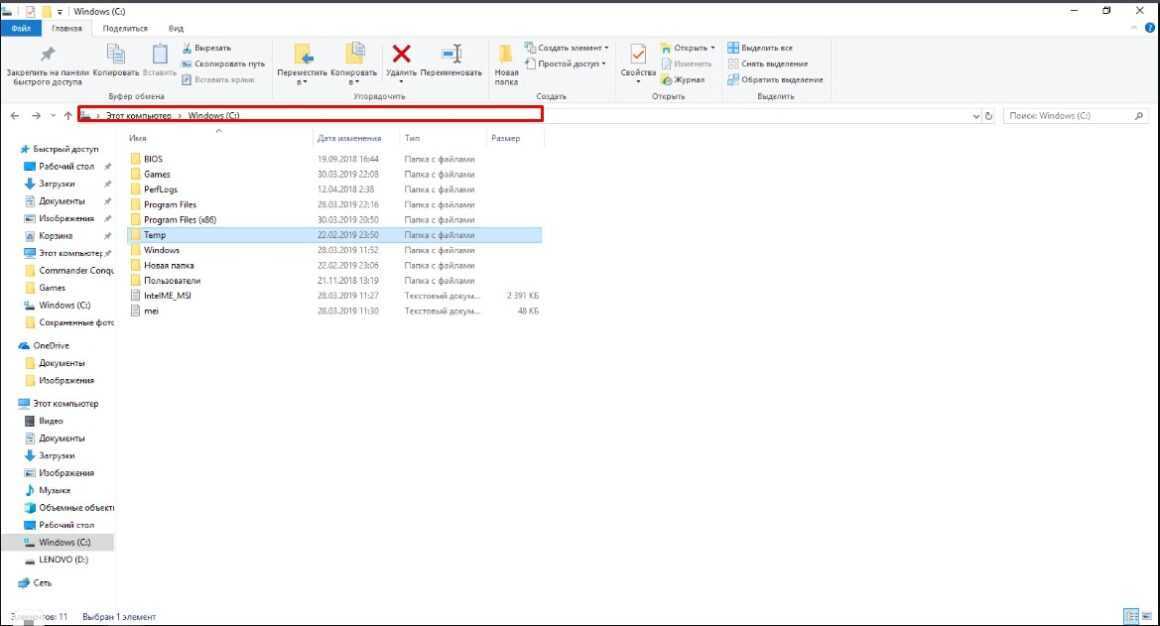Switch to the Поделиться ribbon tab
Screen dimensions: 1160x626
coord(125,29)
